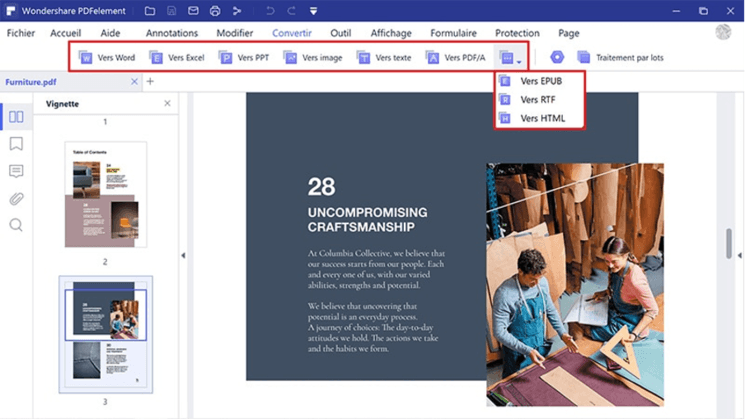
Task: Open the search panel magnifier icon
Action: point(16,225)
